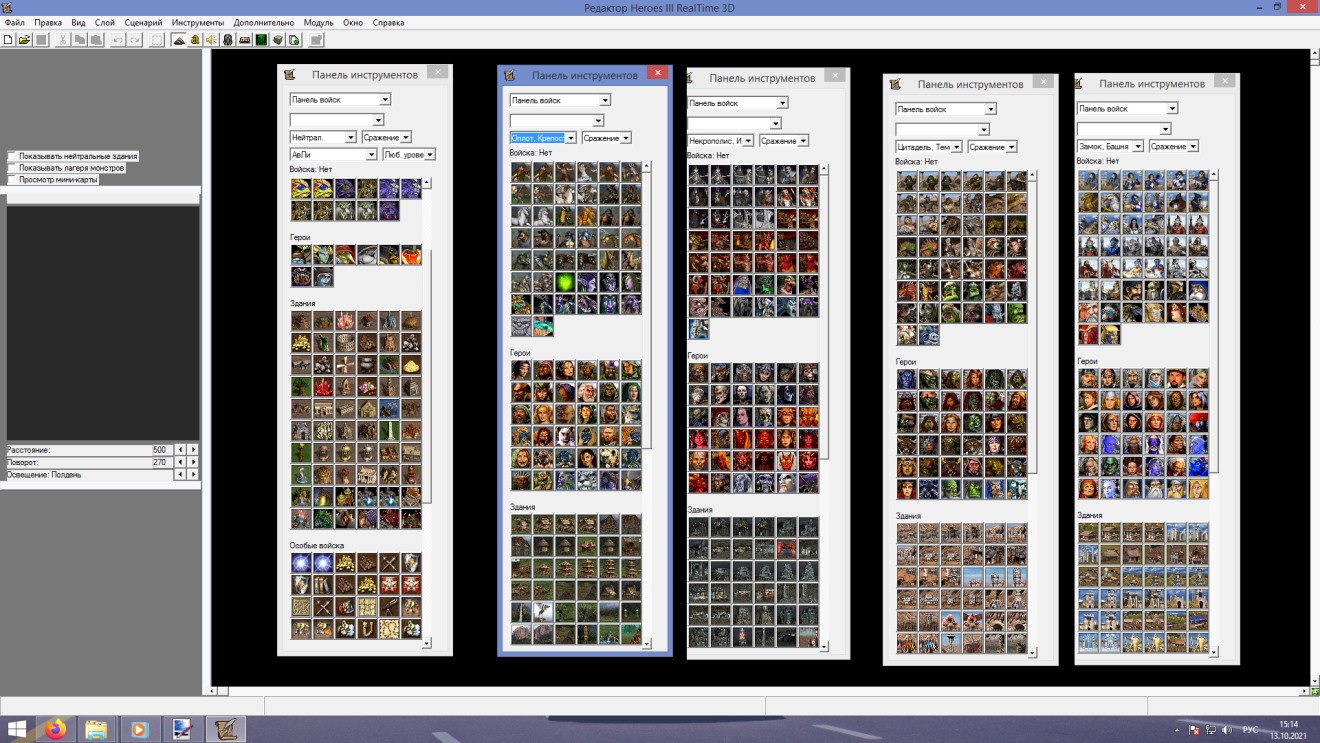Open 'Сражение' dropdown in the Замок, Башня panel
This screenshot has width=1320, height=743.
1174,146
